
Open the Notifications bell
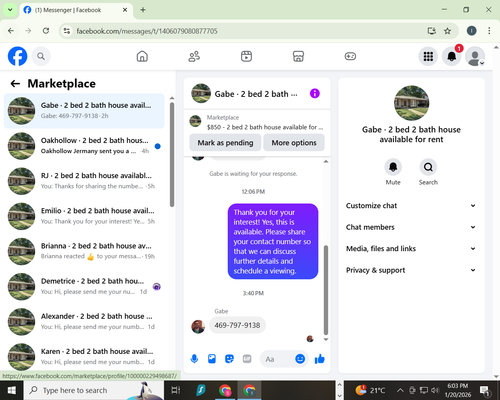click(x=452, y=56)
